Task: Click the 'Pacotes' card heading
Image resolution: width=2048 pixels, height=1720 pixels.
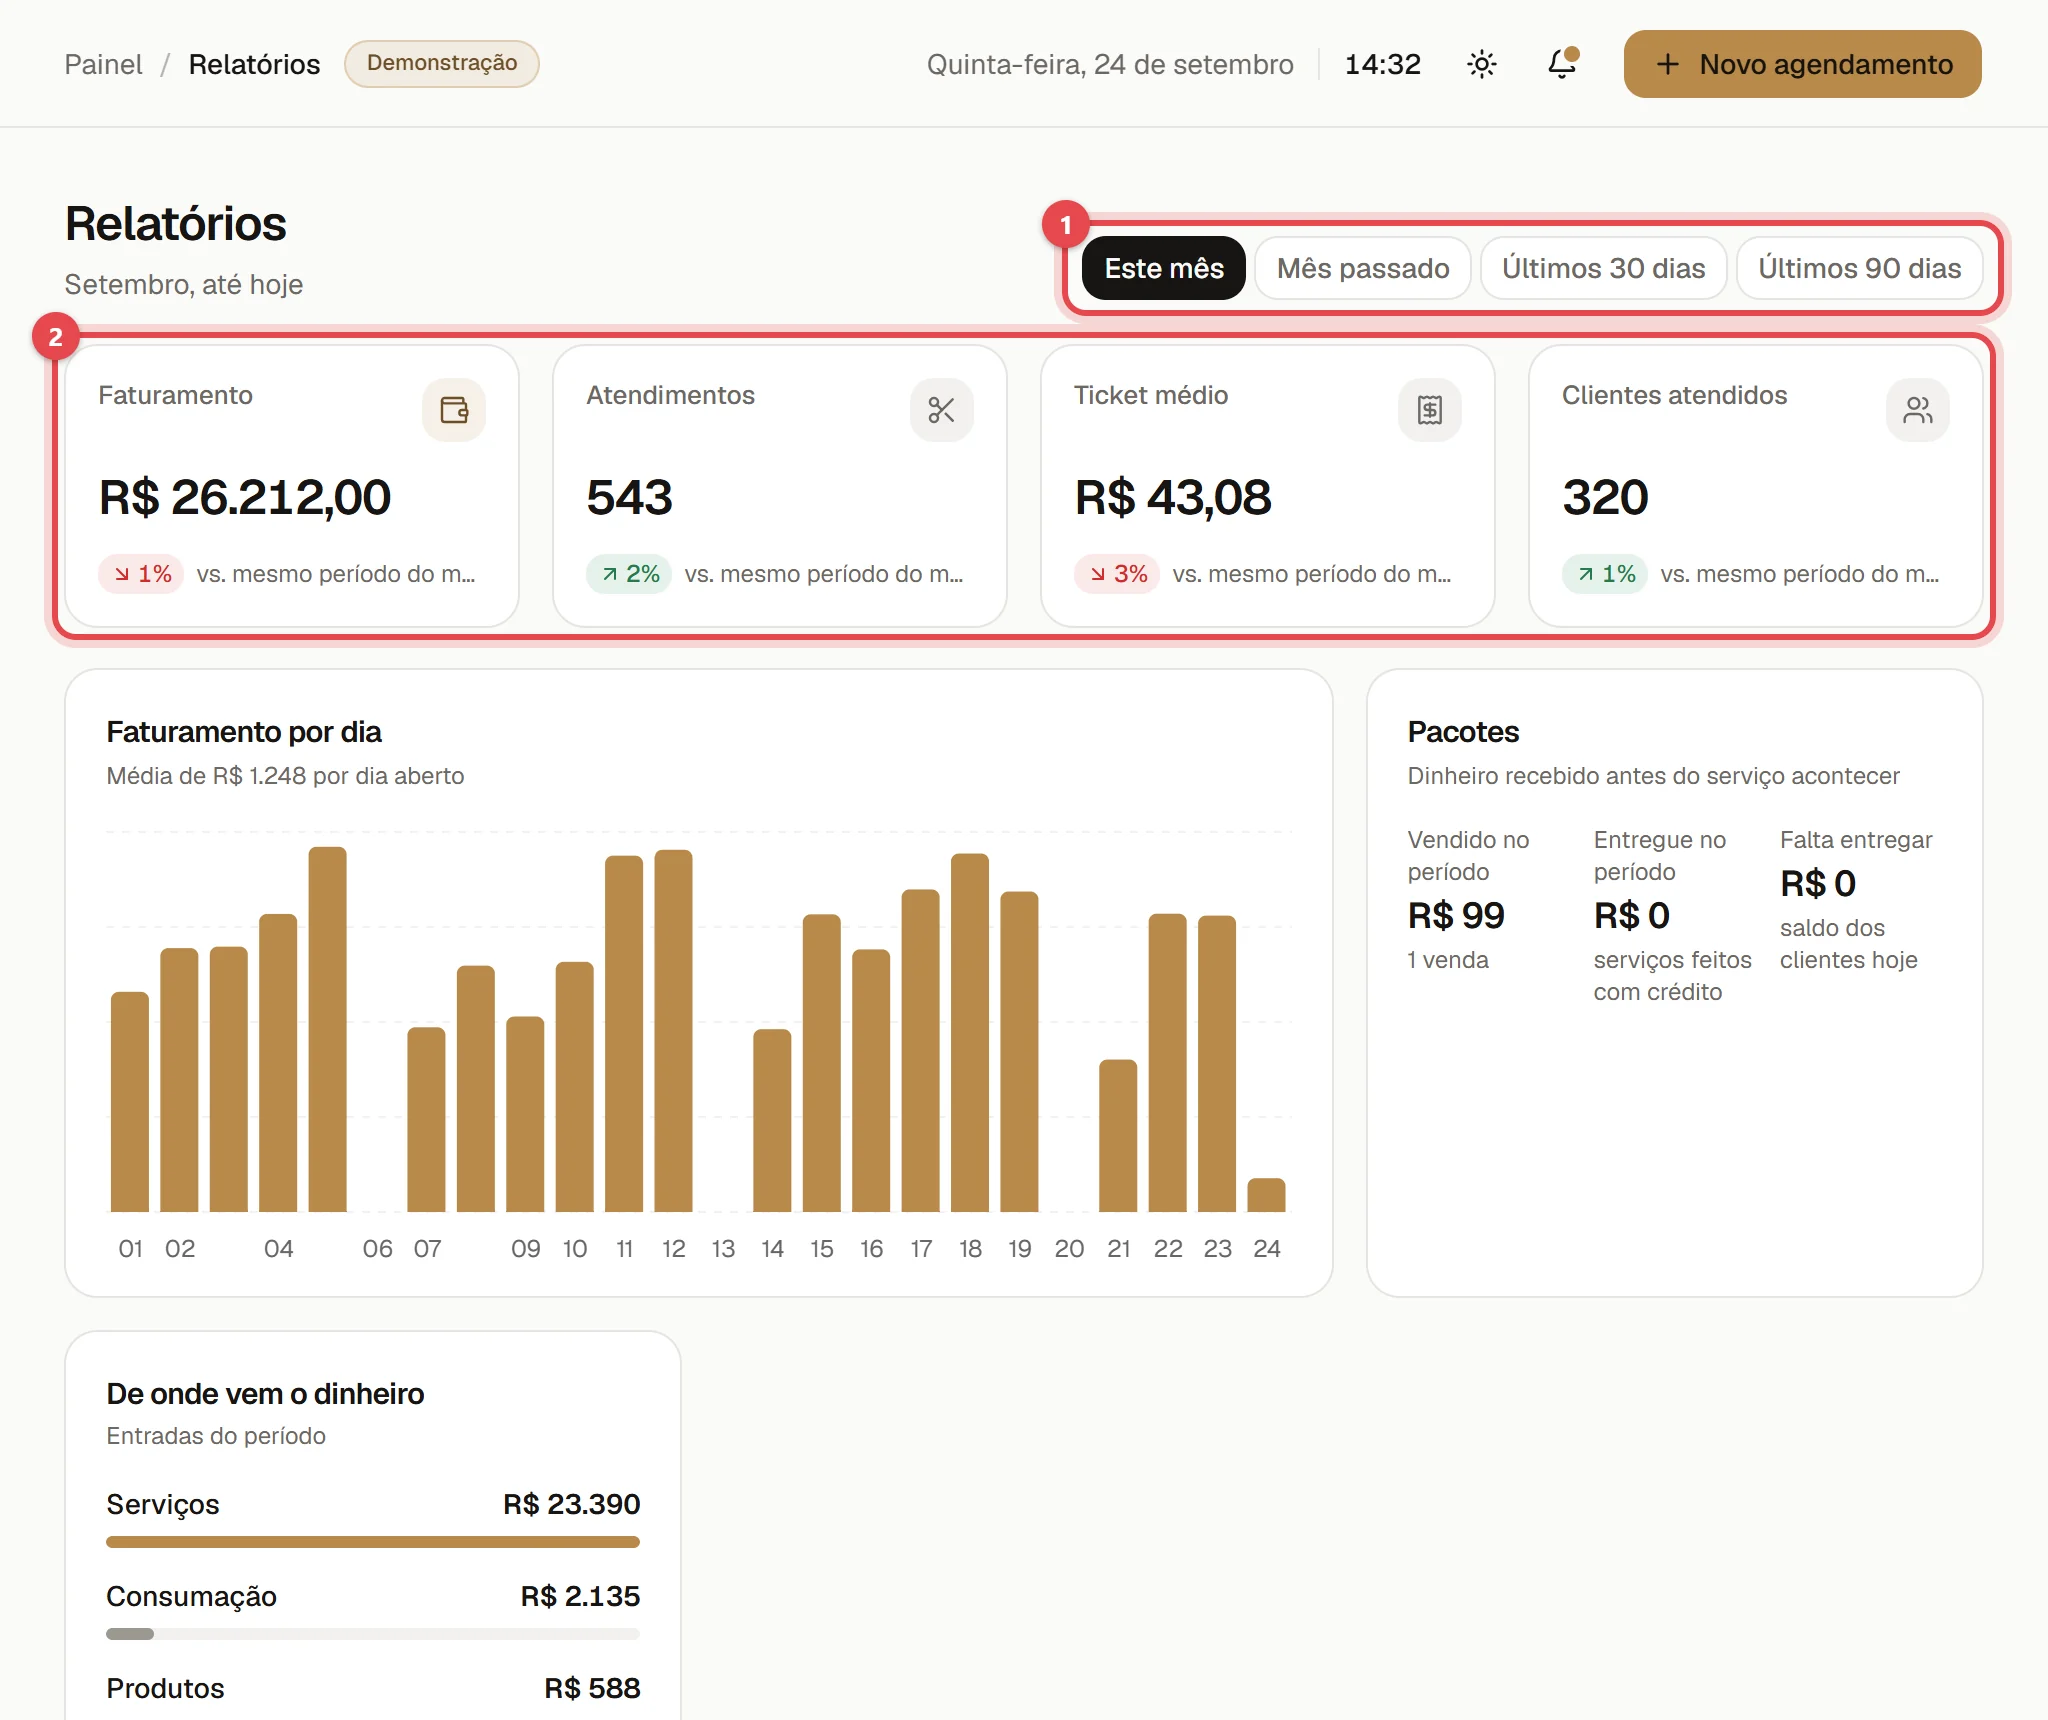Action: (1463, 732)
